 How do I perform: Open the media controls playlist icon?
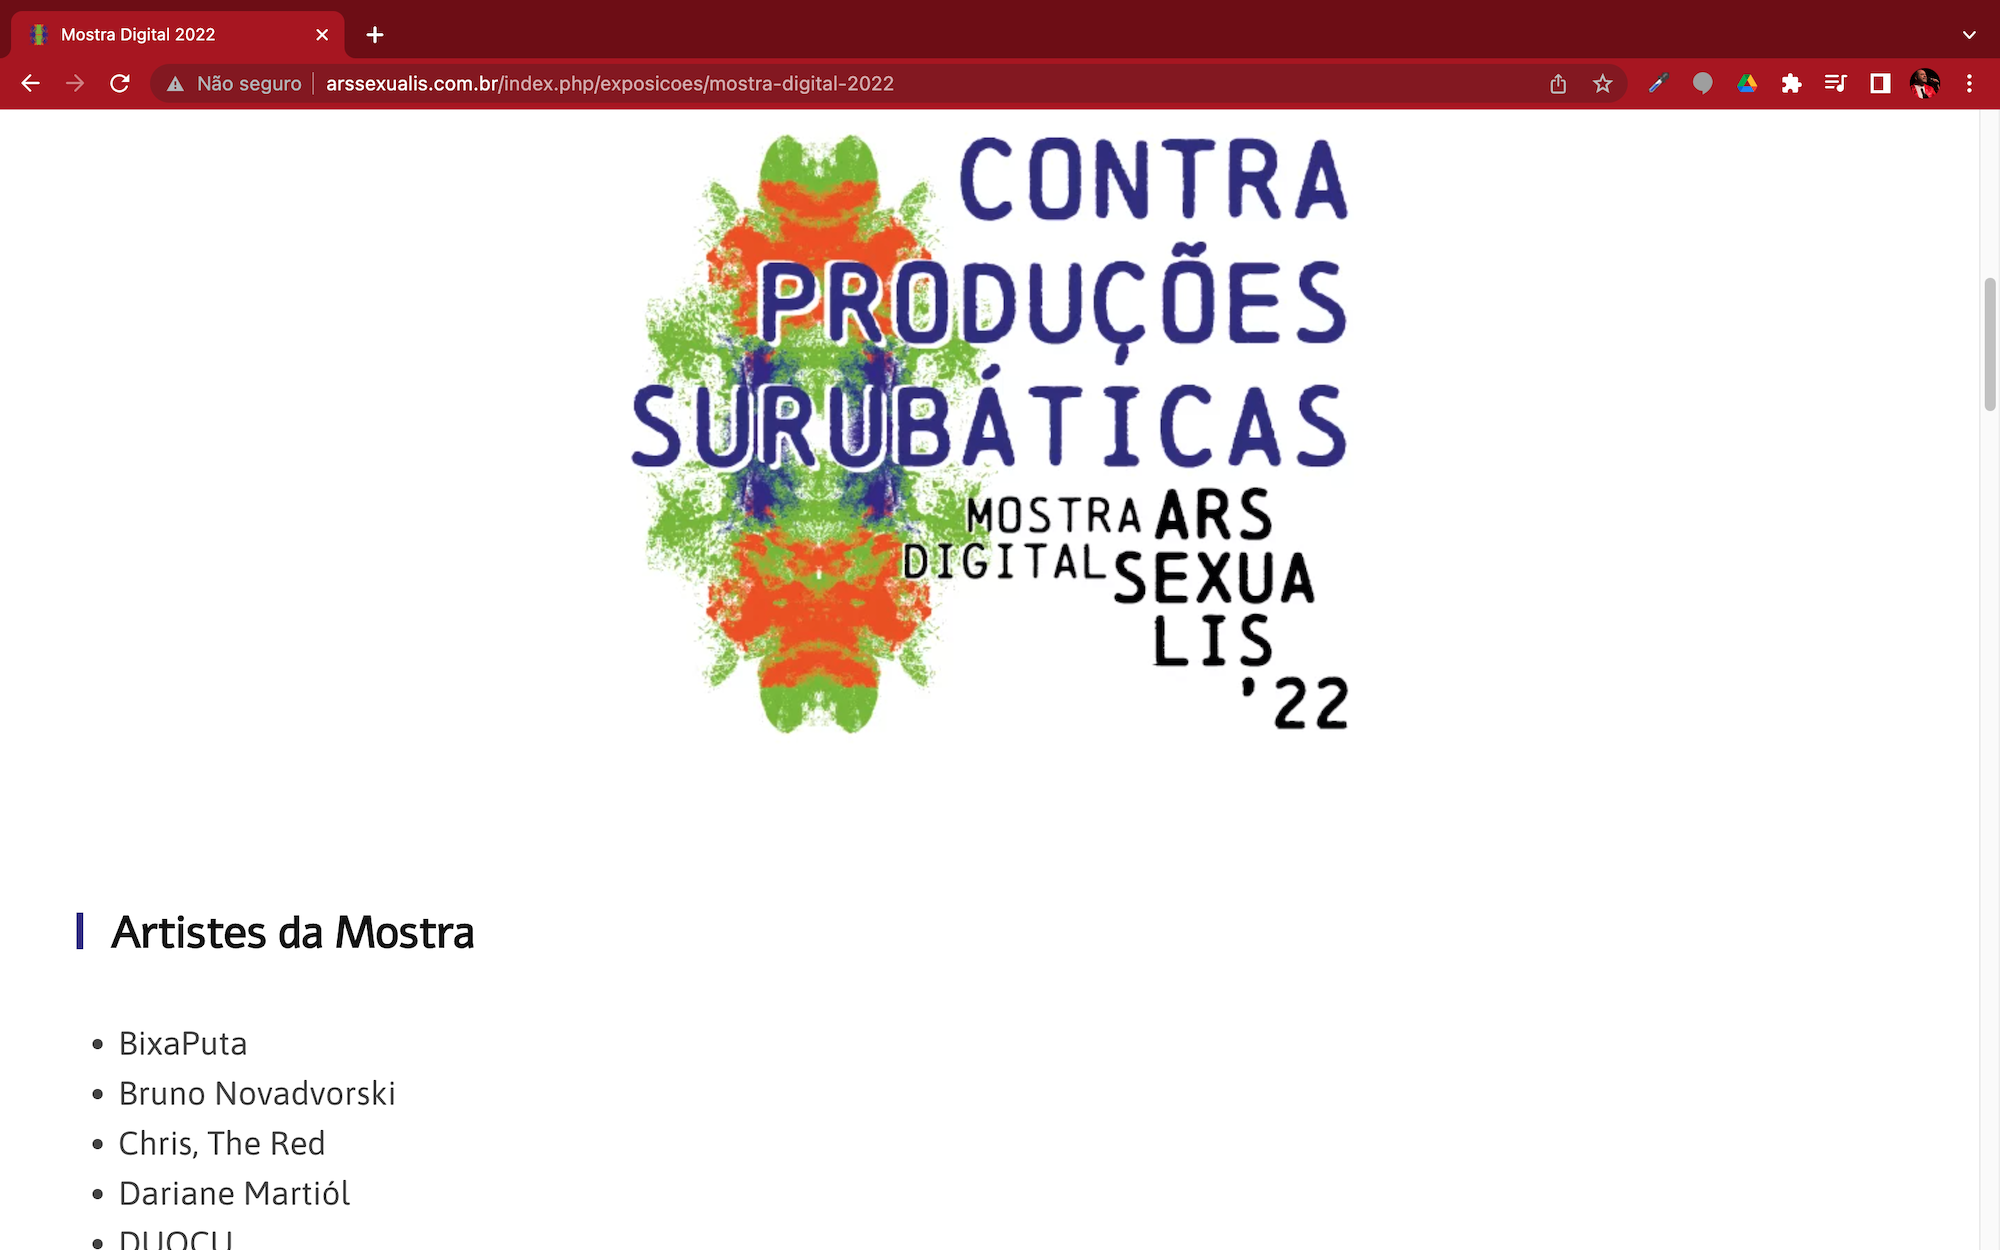[1835, 84]
